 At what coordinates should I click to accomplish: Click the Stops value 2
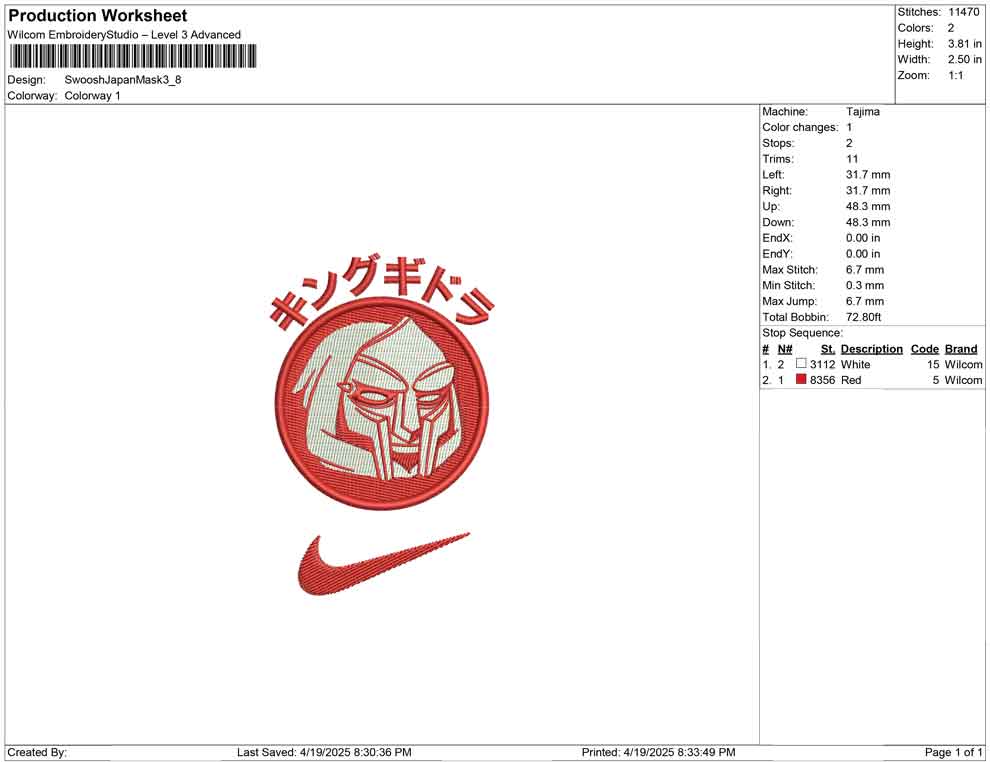pos(849,143)
